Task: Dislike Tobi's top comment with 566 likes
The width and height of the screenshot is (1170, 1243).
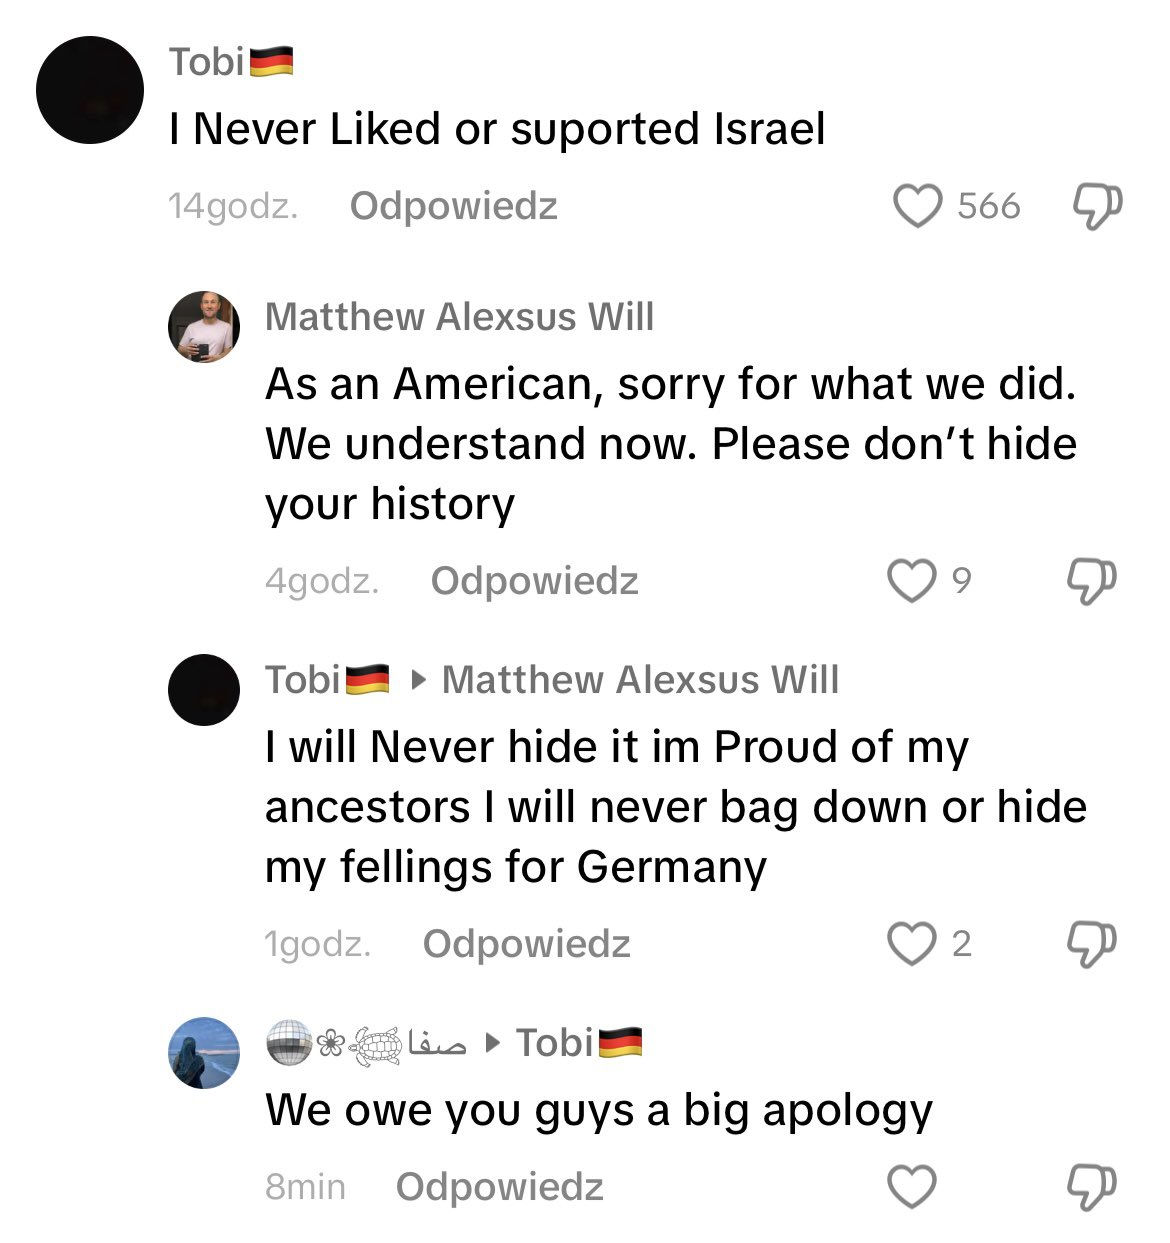Action: click(x=1097, y=207)
